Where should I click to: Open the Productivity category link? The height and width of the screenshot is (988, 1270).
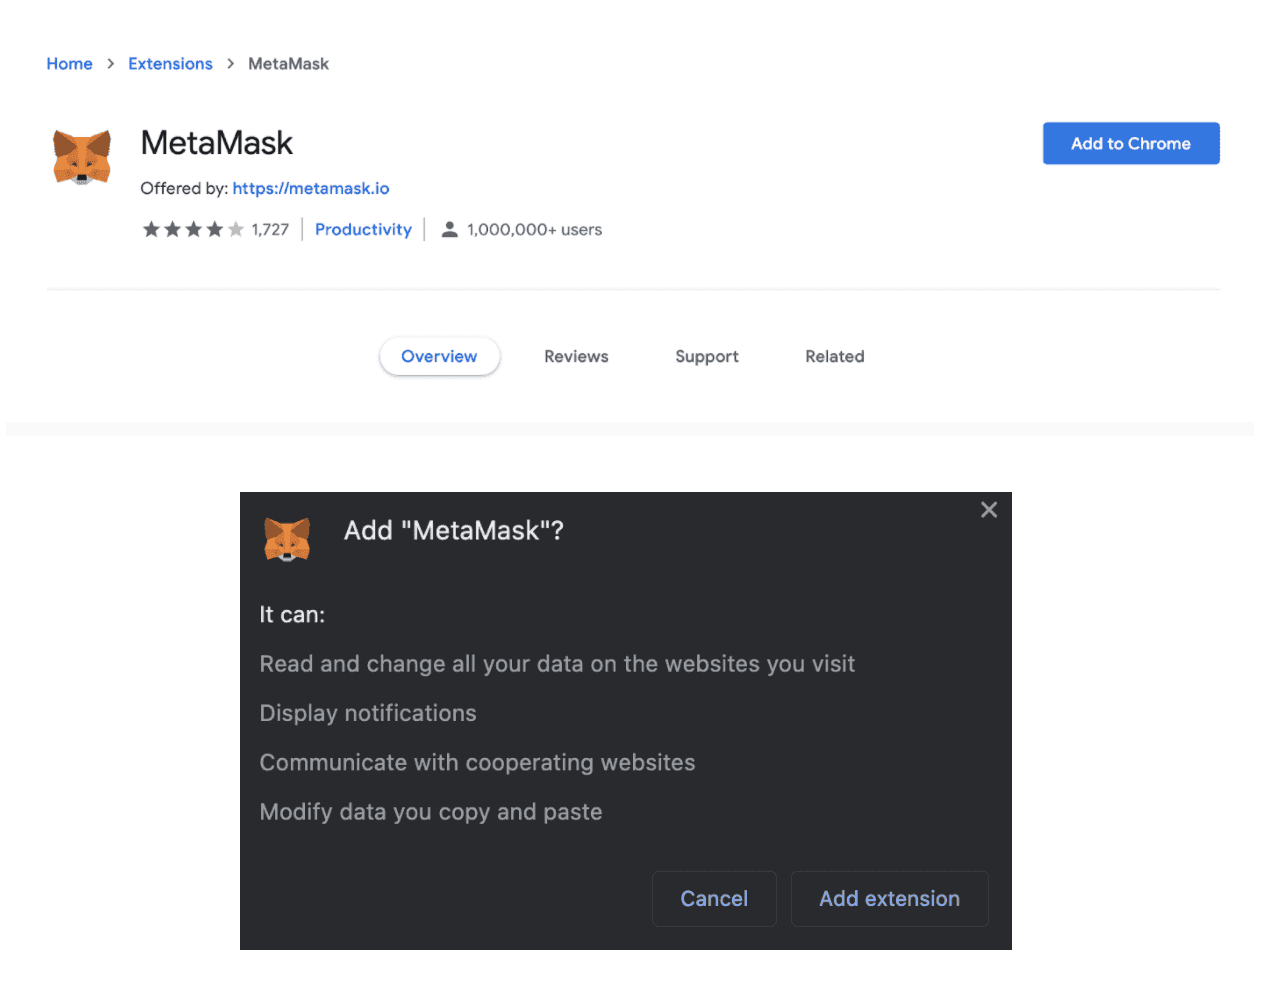[363, 230]
